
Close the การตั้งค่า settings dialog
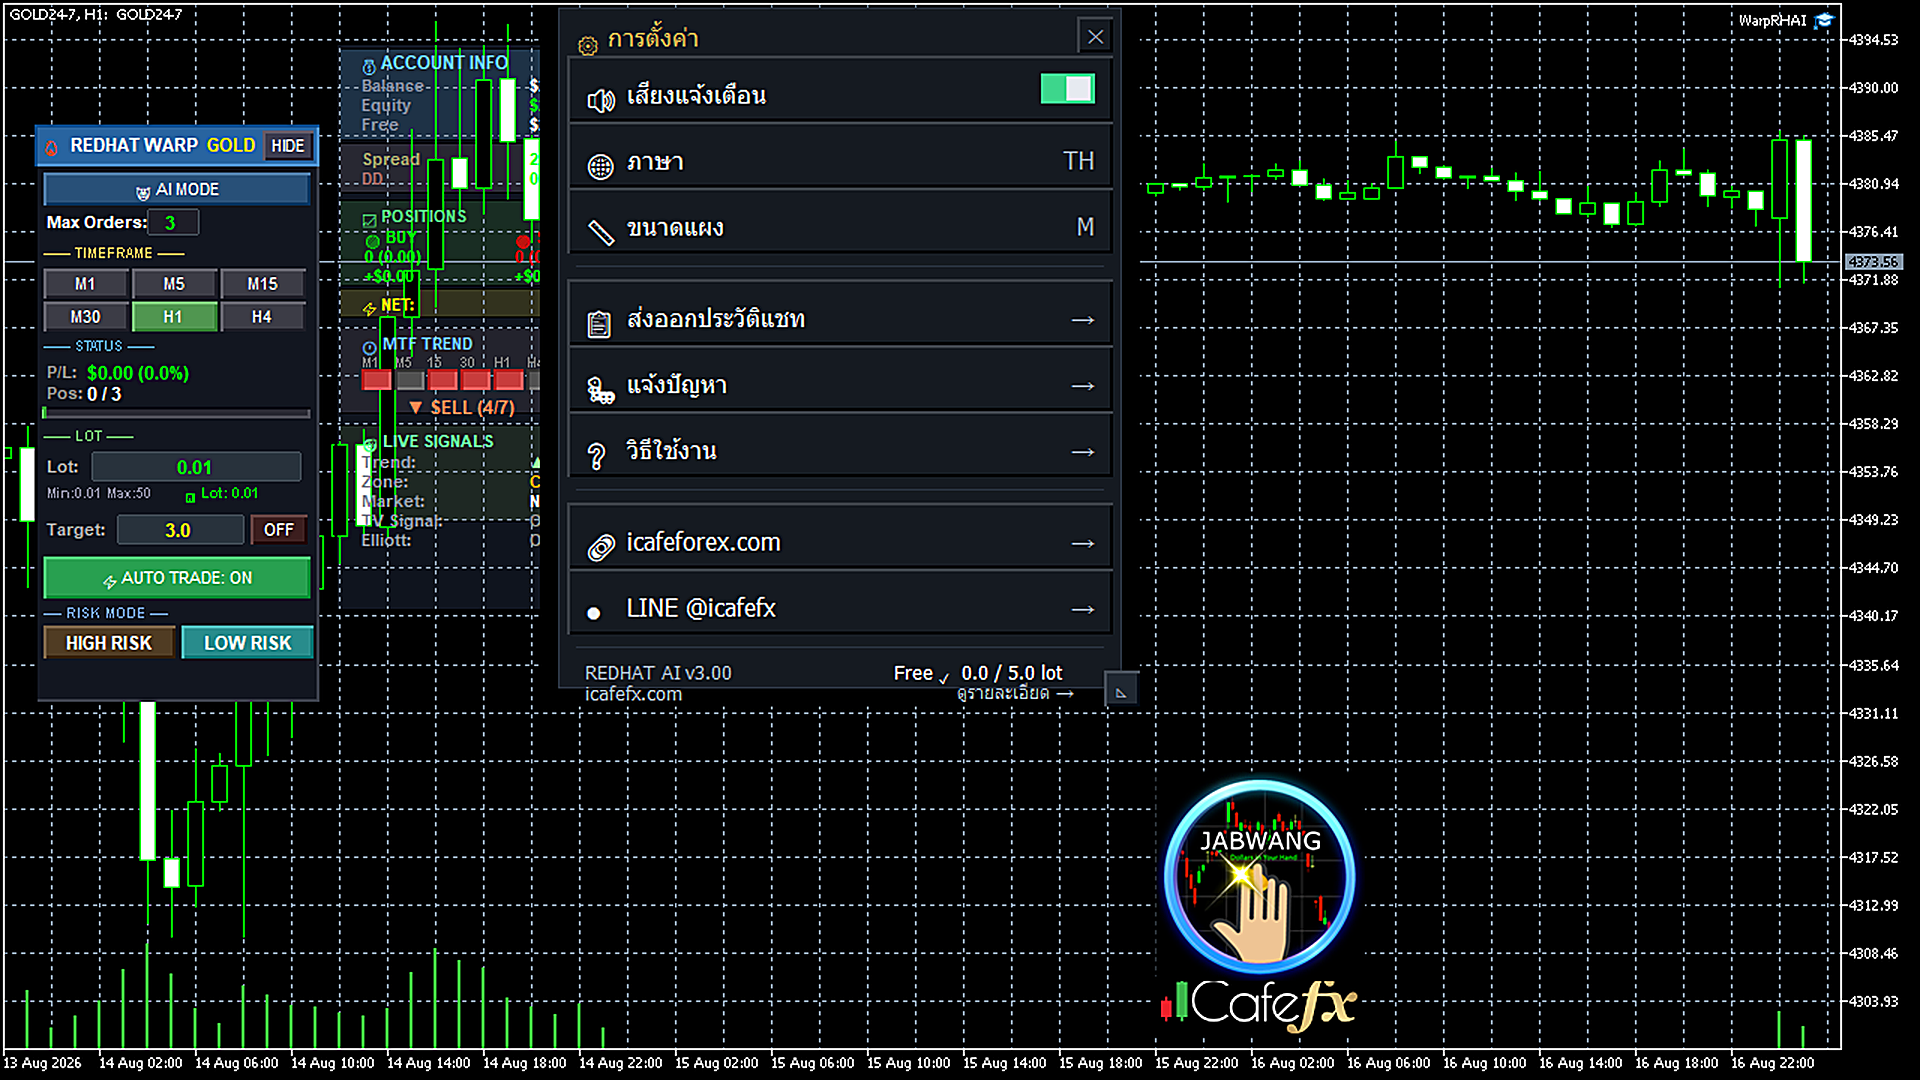(1096, 37)
